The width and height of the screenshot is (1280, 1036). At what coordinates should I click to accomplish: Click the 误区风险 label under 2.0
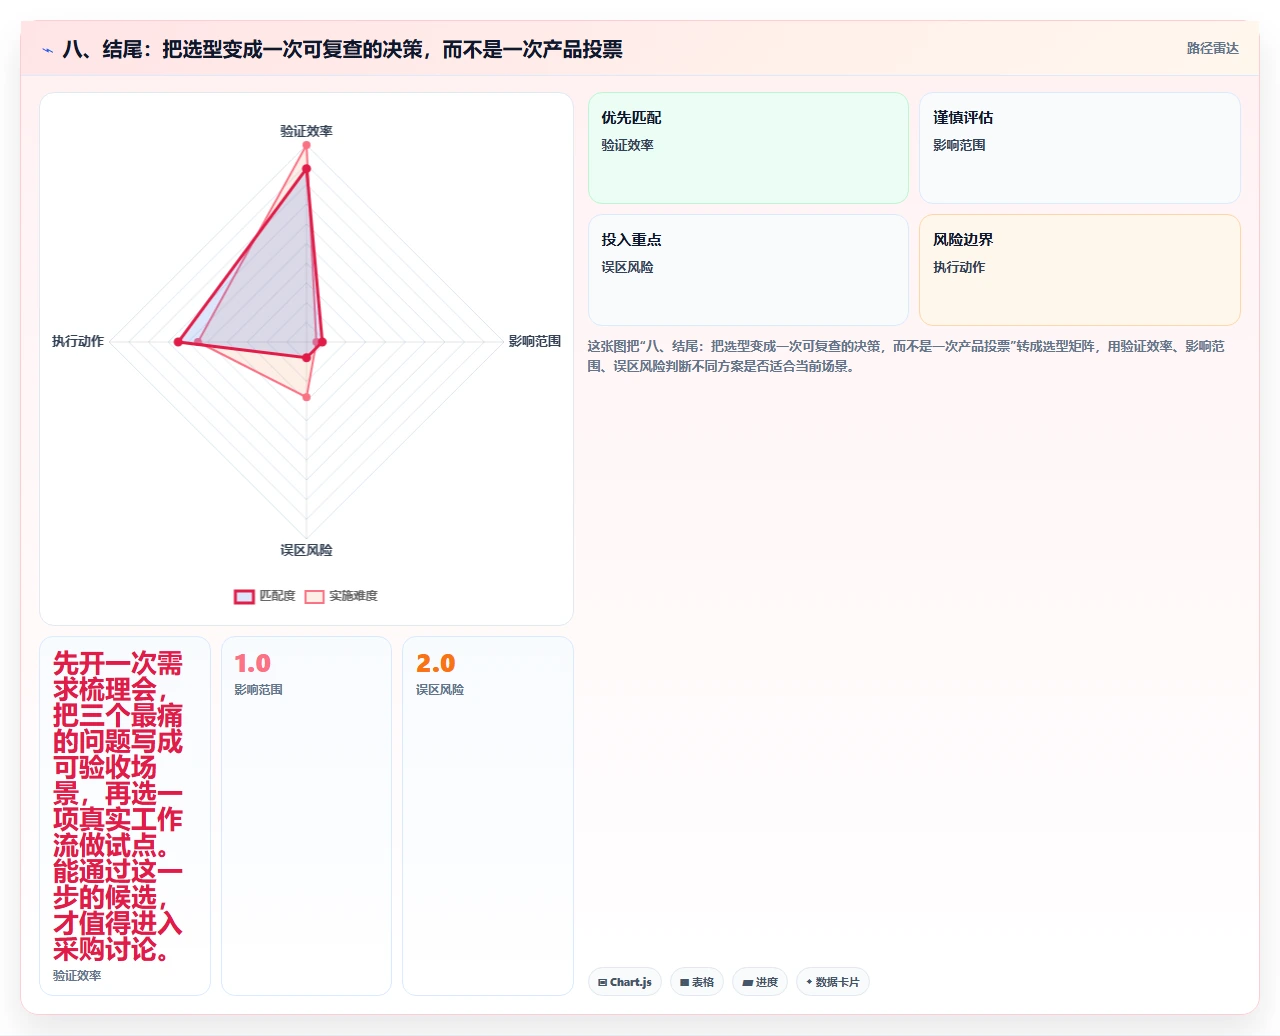pyautogui.click(x=440, y=690)
